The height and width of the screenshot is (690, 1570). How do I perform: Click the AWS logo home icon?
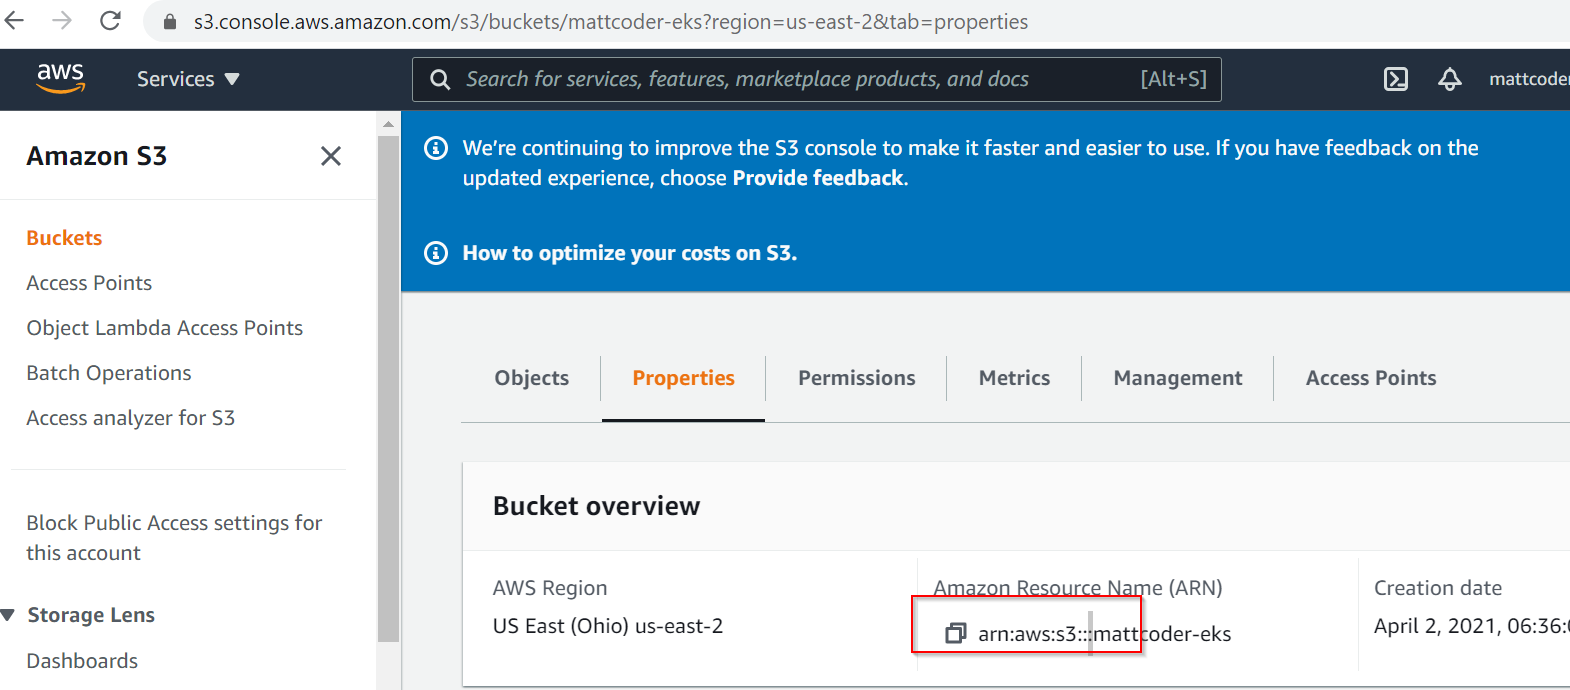[x=60, y=78]
